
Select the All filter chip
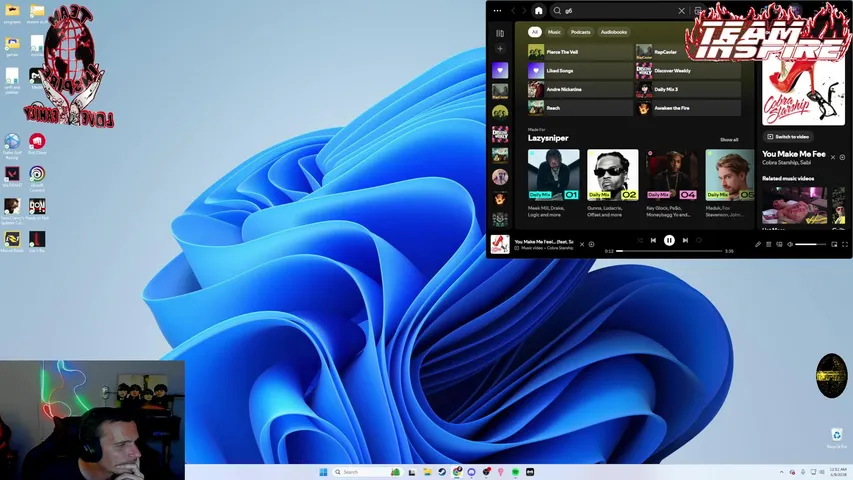[535, 32]
